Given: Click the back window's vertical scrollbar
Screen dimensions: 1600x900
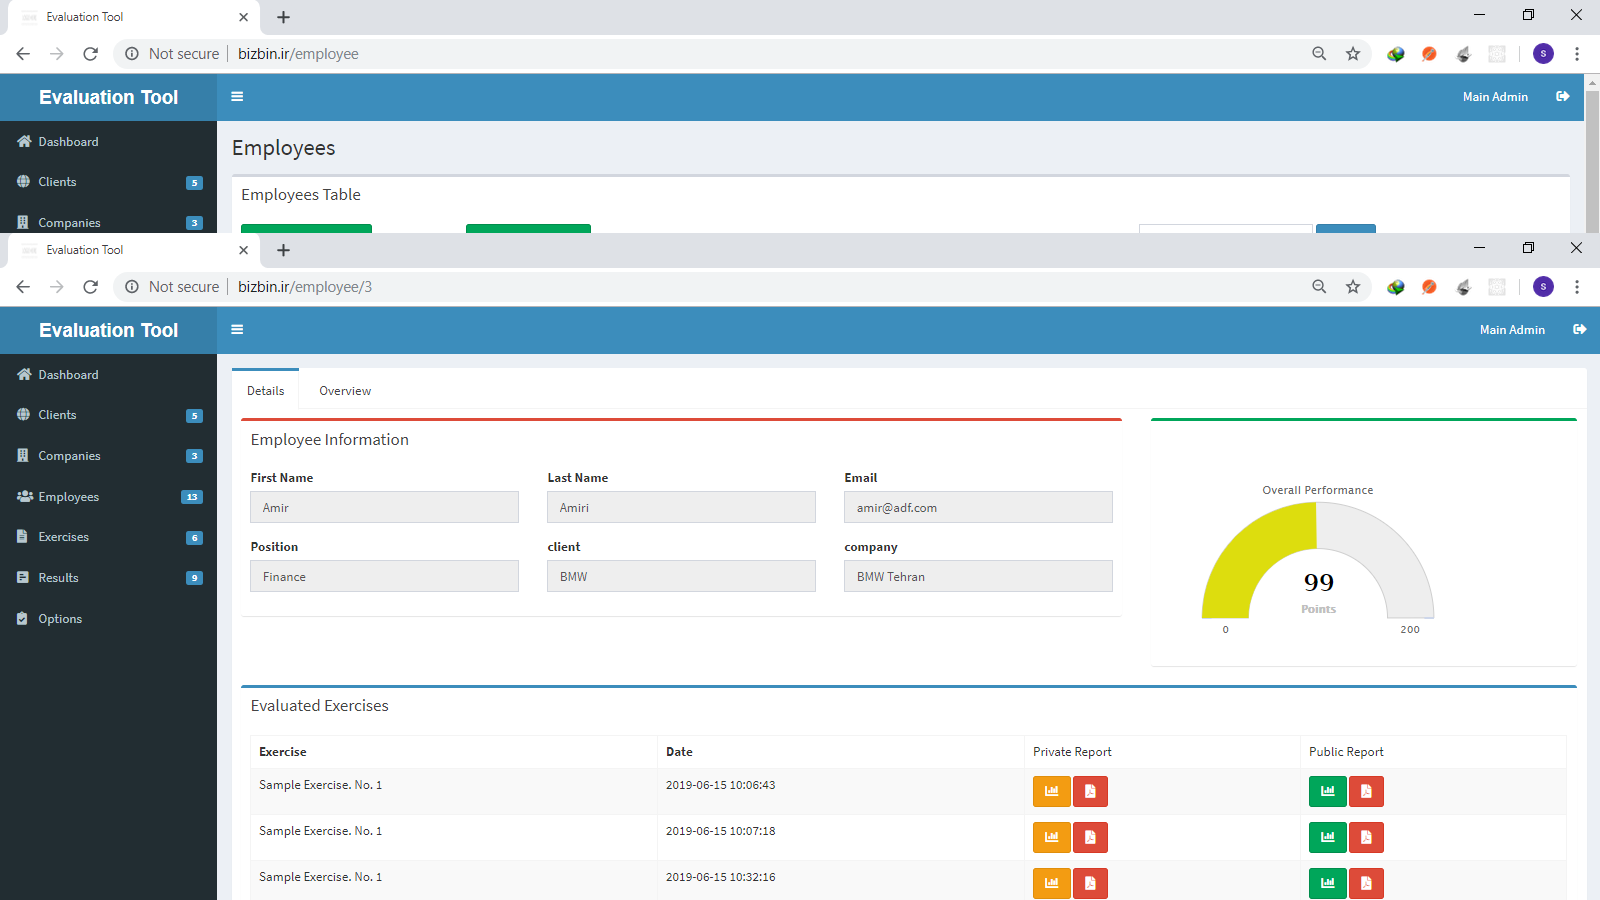Looking at the screenshot, I should (1592, 160).
